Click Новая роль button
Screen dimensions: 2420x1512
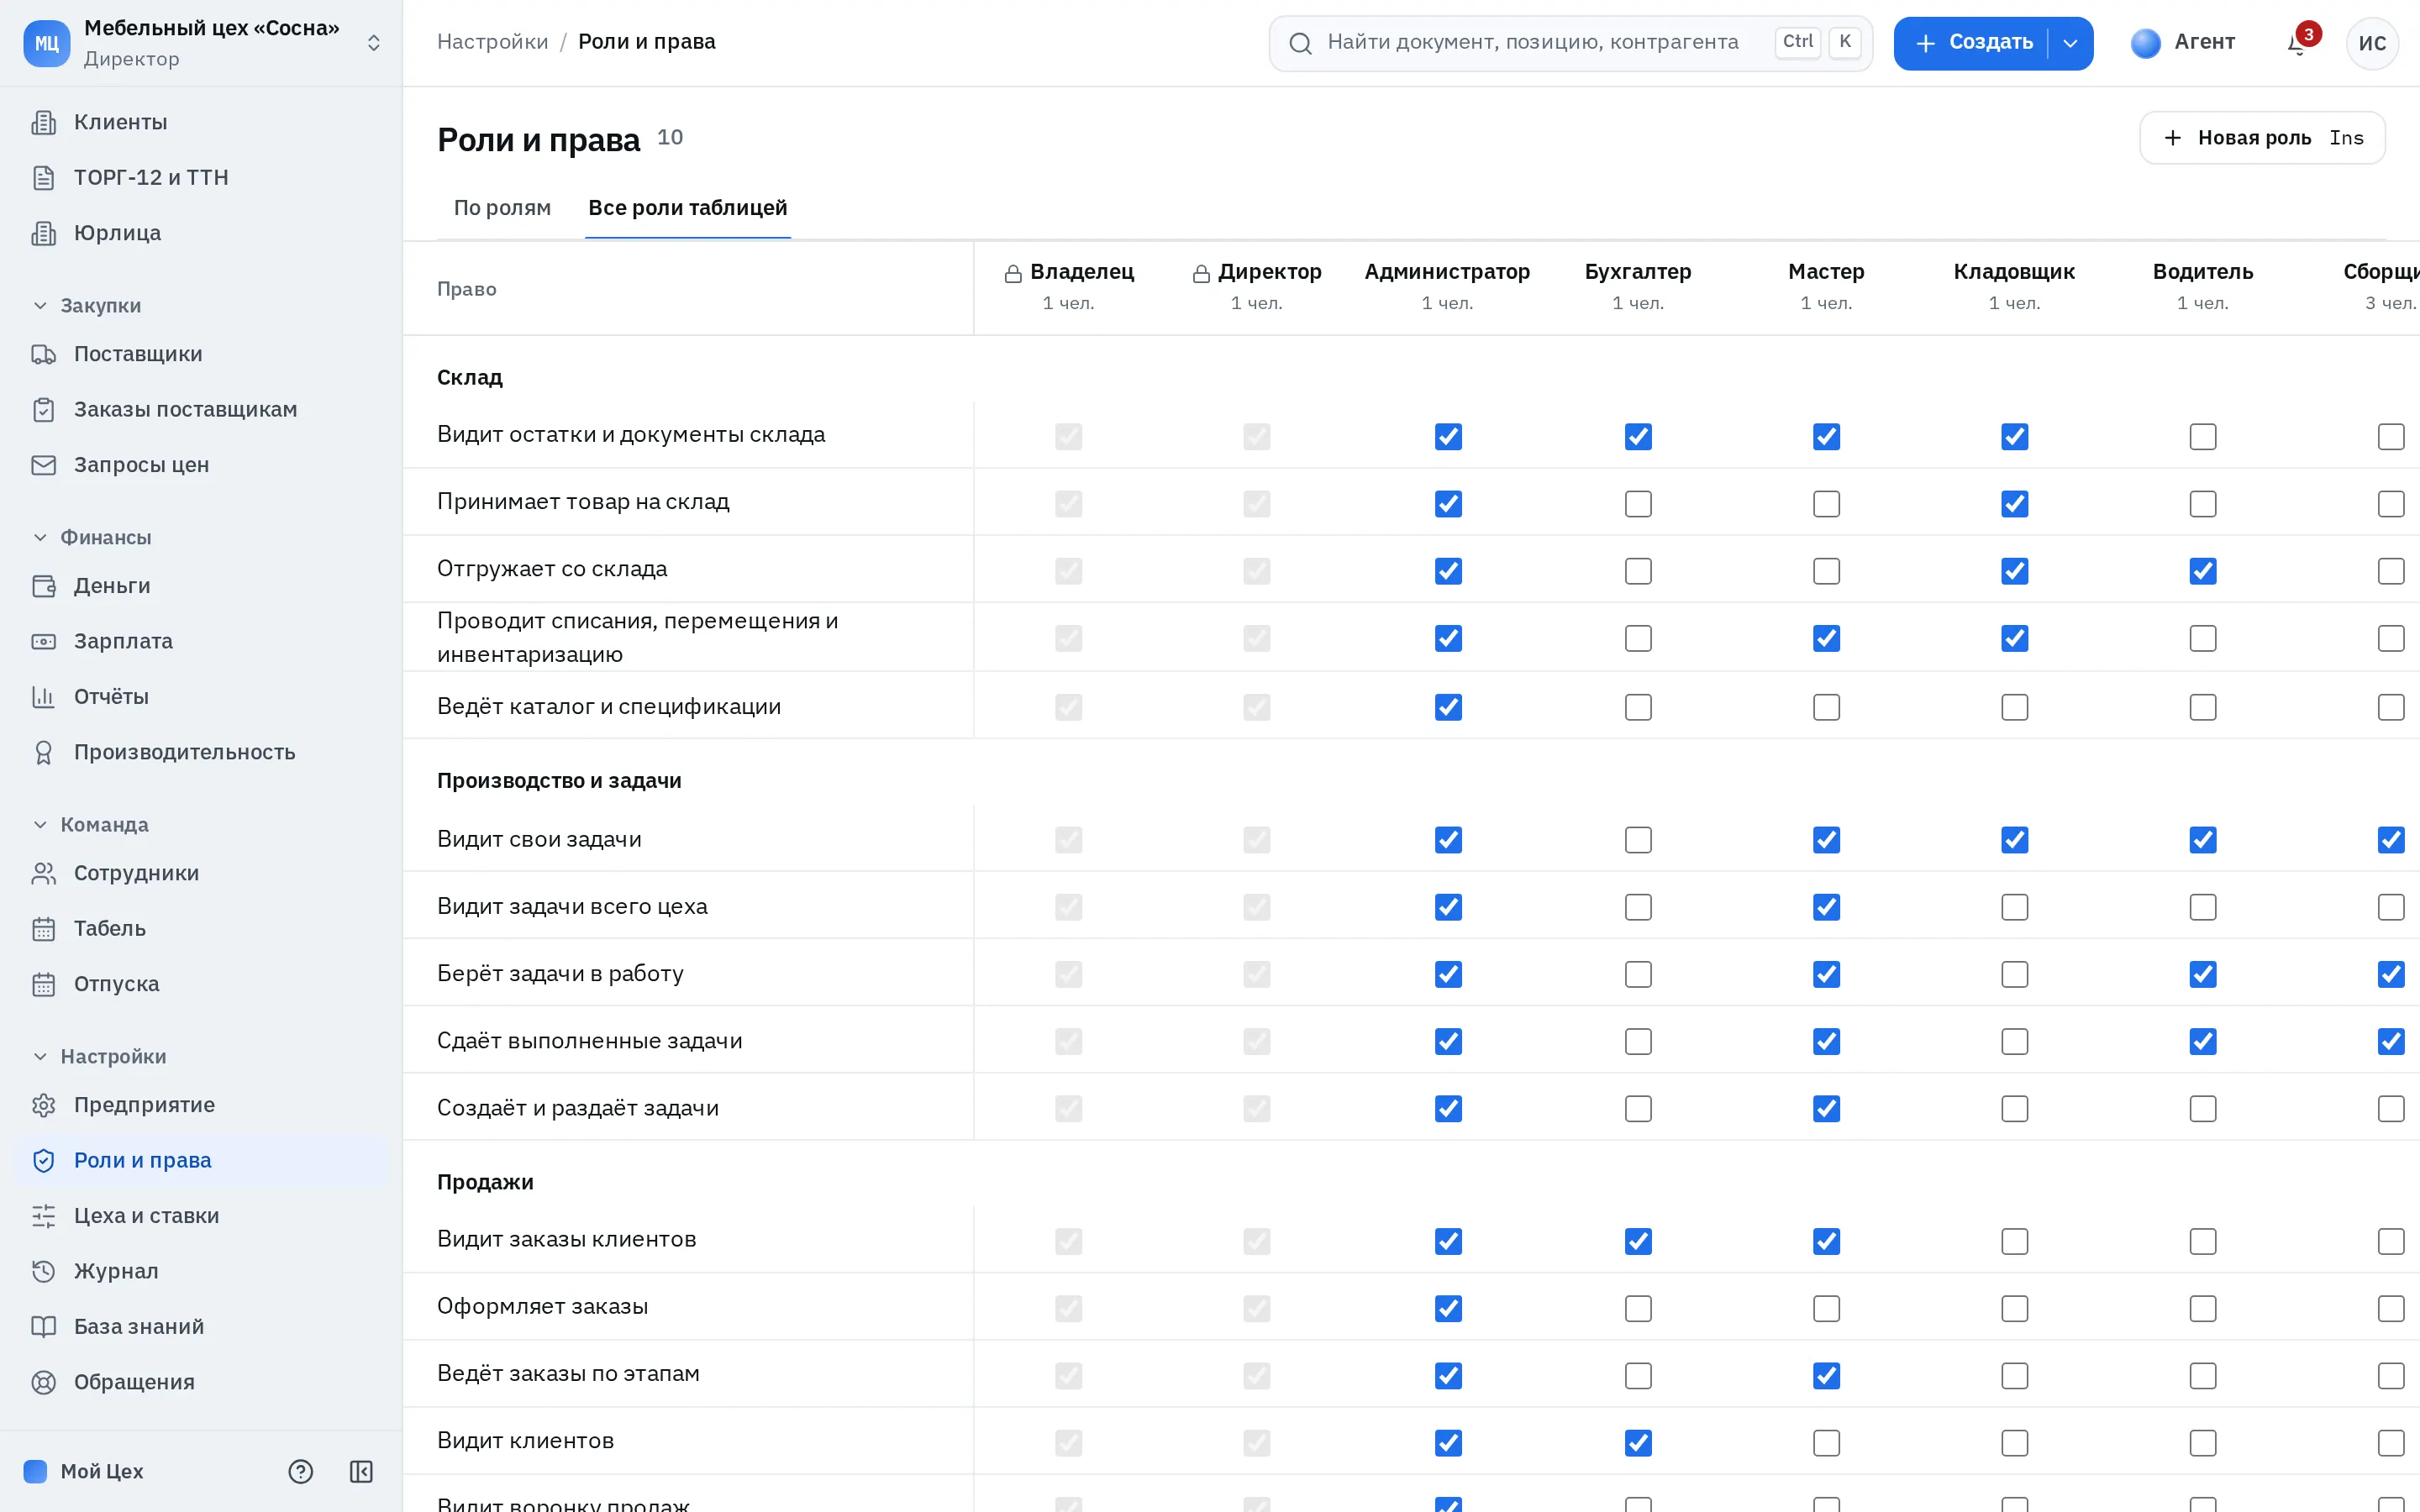click(2262, 138)
